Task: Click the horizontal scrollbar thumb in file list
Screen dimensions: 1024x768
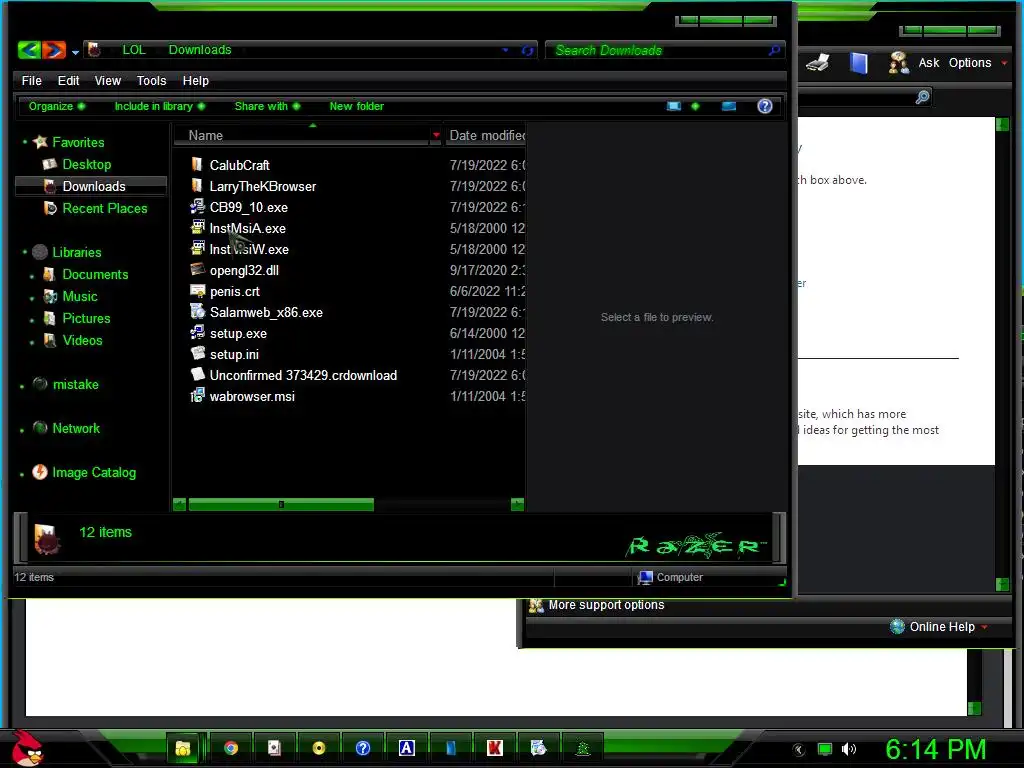Action: tap(281, 504)
